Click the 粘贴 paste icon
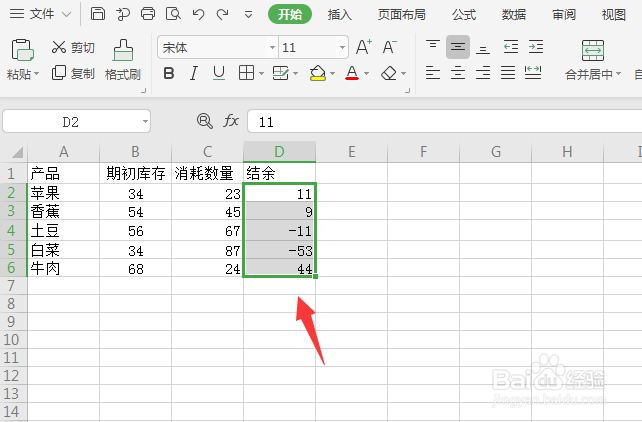 (x=22, y=50)
